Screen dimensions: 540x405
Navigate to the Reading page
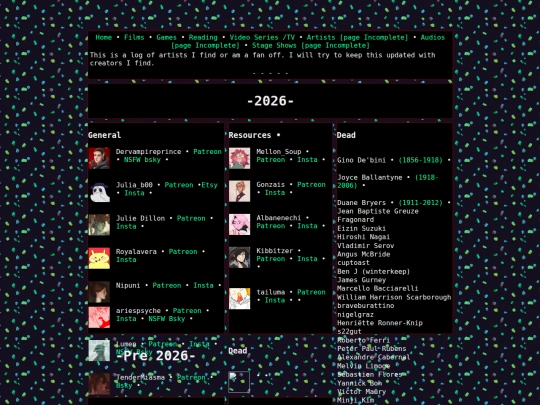203,37
